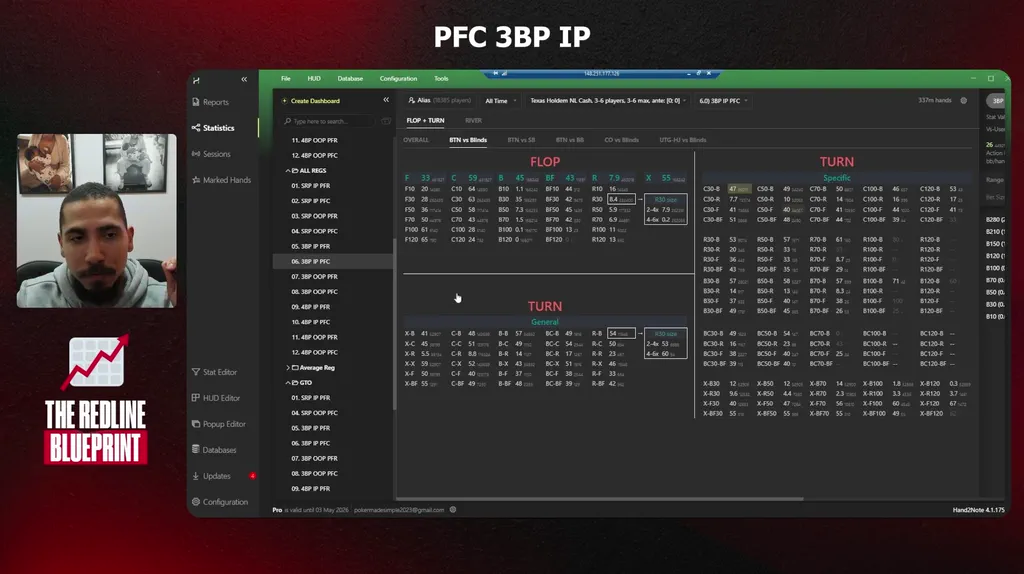
Task: Click the pokermadesimple2023@gmail.com status text
Action: point(399,510)
